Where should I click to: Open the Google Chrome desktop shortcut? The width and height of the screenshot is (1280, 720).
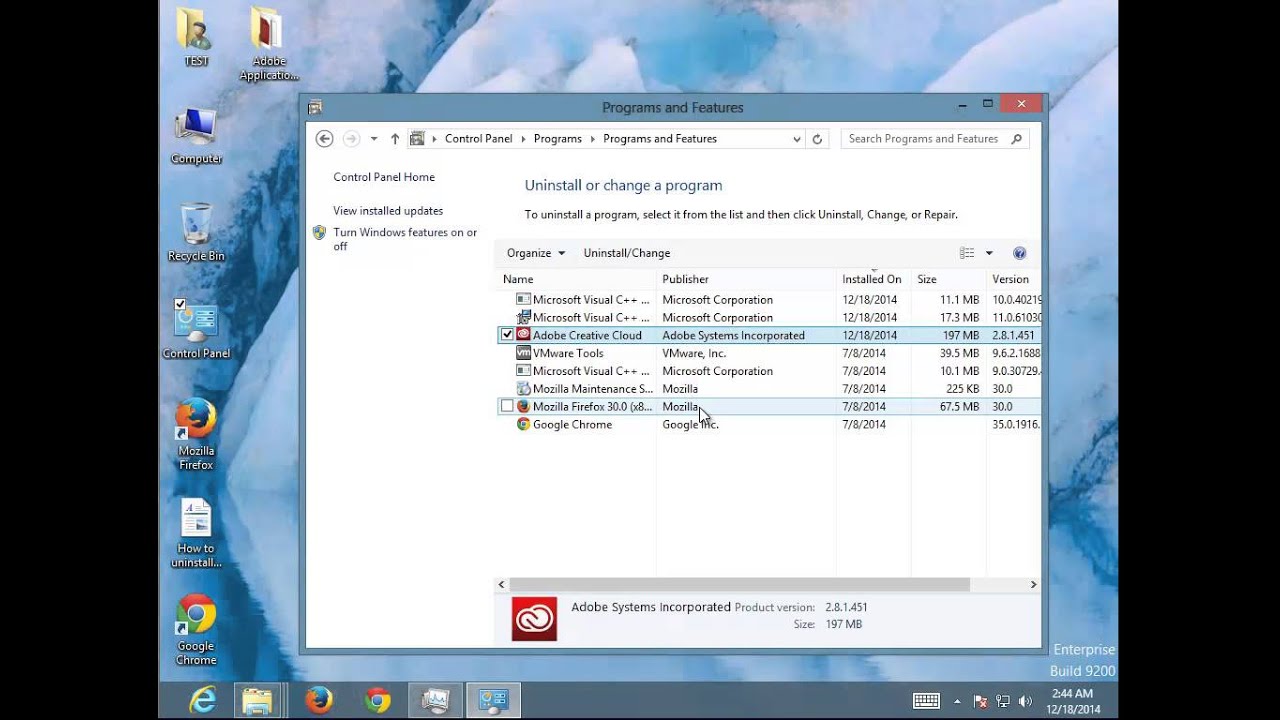coord(196,630)
